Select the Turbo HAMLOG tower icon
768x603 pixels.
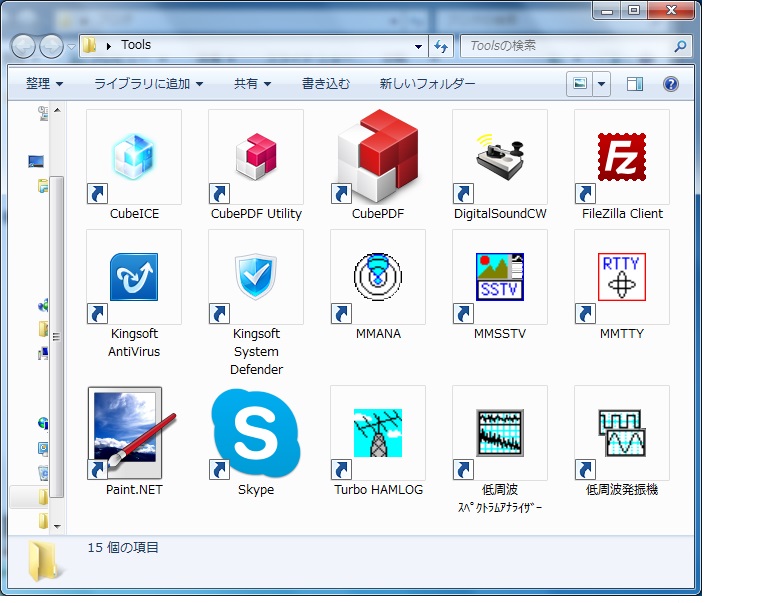[378, 433]
